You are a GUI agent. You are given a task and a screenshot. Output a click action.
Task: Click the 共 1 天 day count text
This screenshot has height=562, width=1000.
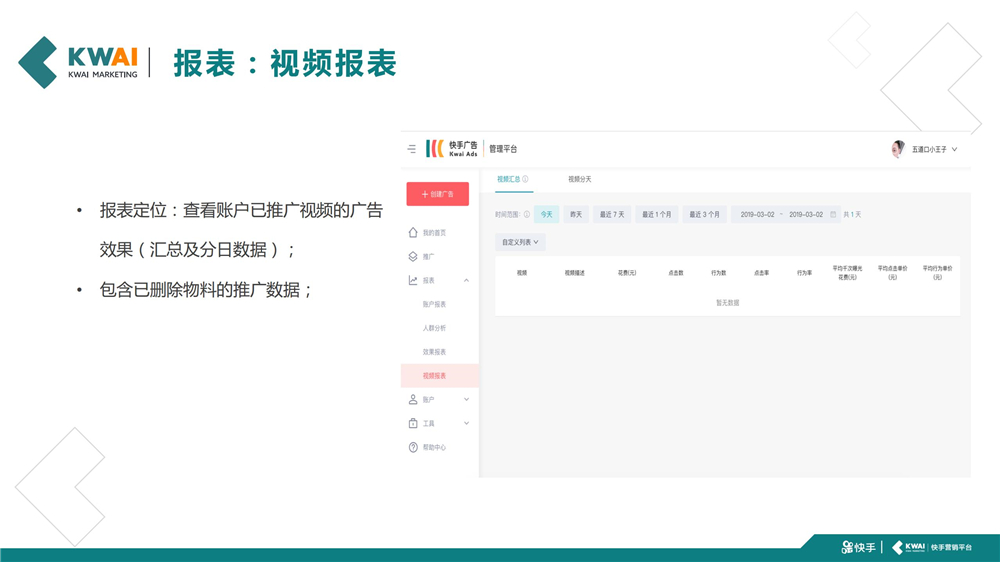coord(852,214)
